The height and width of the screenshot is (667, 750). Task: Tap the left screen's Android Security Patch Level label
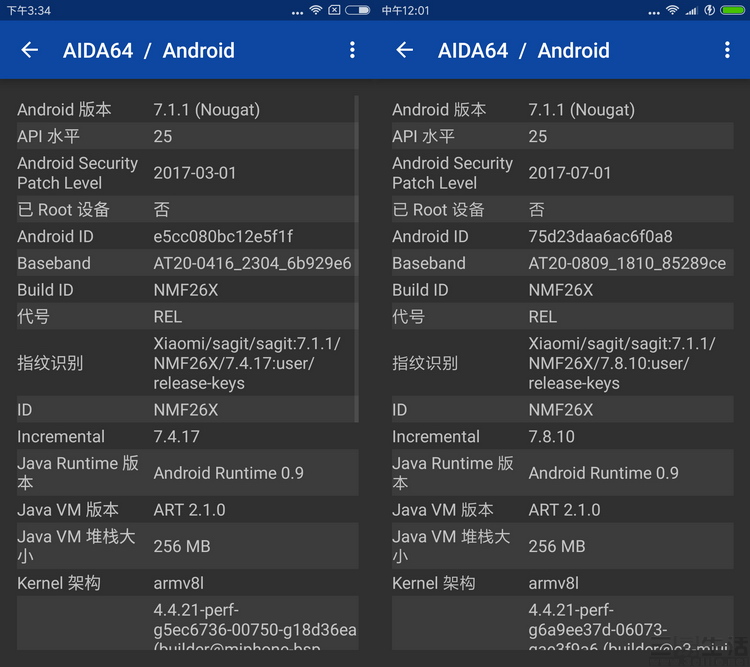pos(77,173)
